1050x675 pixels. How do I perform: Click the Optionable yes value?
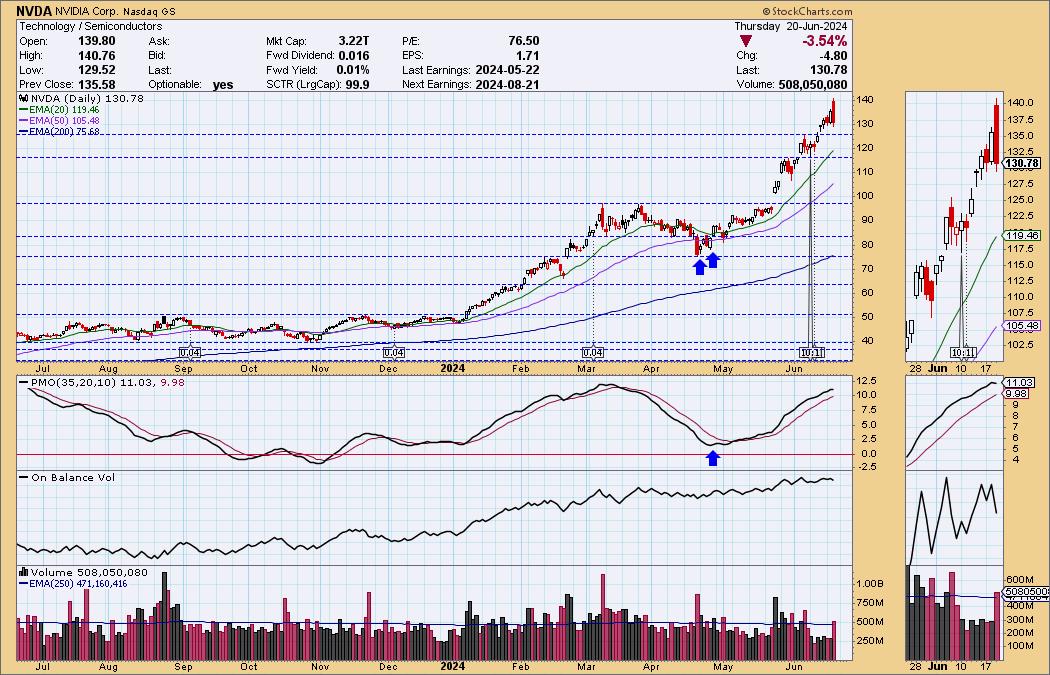[223, 85]
